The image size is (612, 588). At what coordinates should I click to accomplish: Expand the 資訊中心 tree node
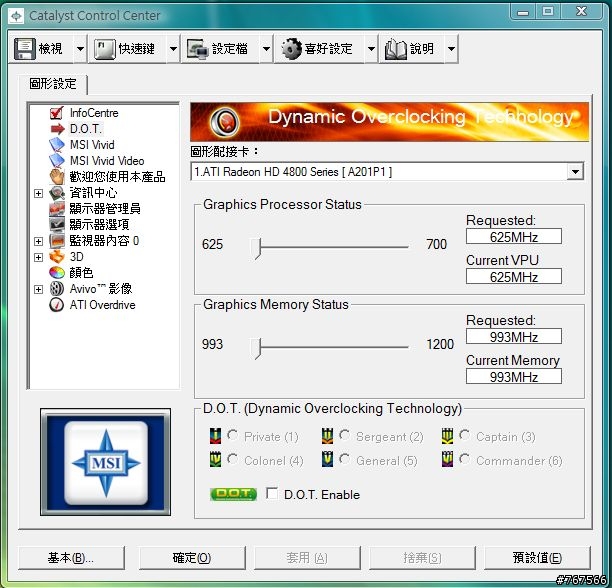38,193
